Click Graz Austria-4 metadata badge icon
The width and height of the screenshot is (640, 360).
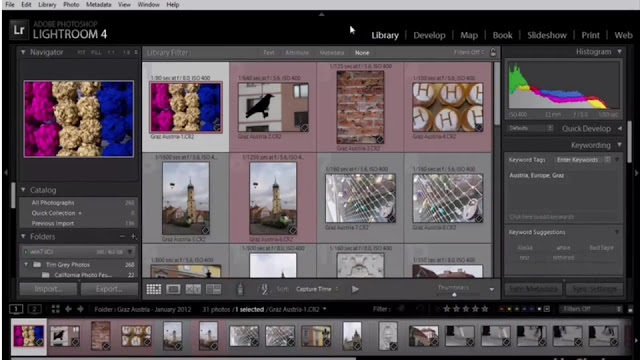[x=479, y=128]
